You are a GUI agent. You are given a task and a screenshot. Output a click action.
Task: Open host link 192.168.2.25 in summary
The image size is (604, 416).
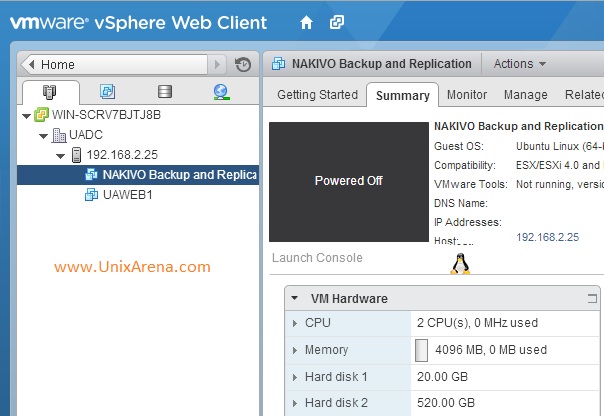[x=547, y=237]
